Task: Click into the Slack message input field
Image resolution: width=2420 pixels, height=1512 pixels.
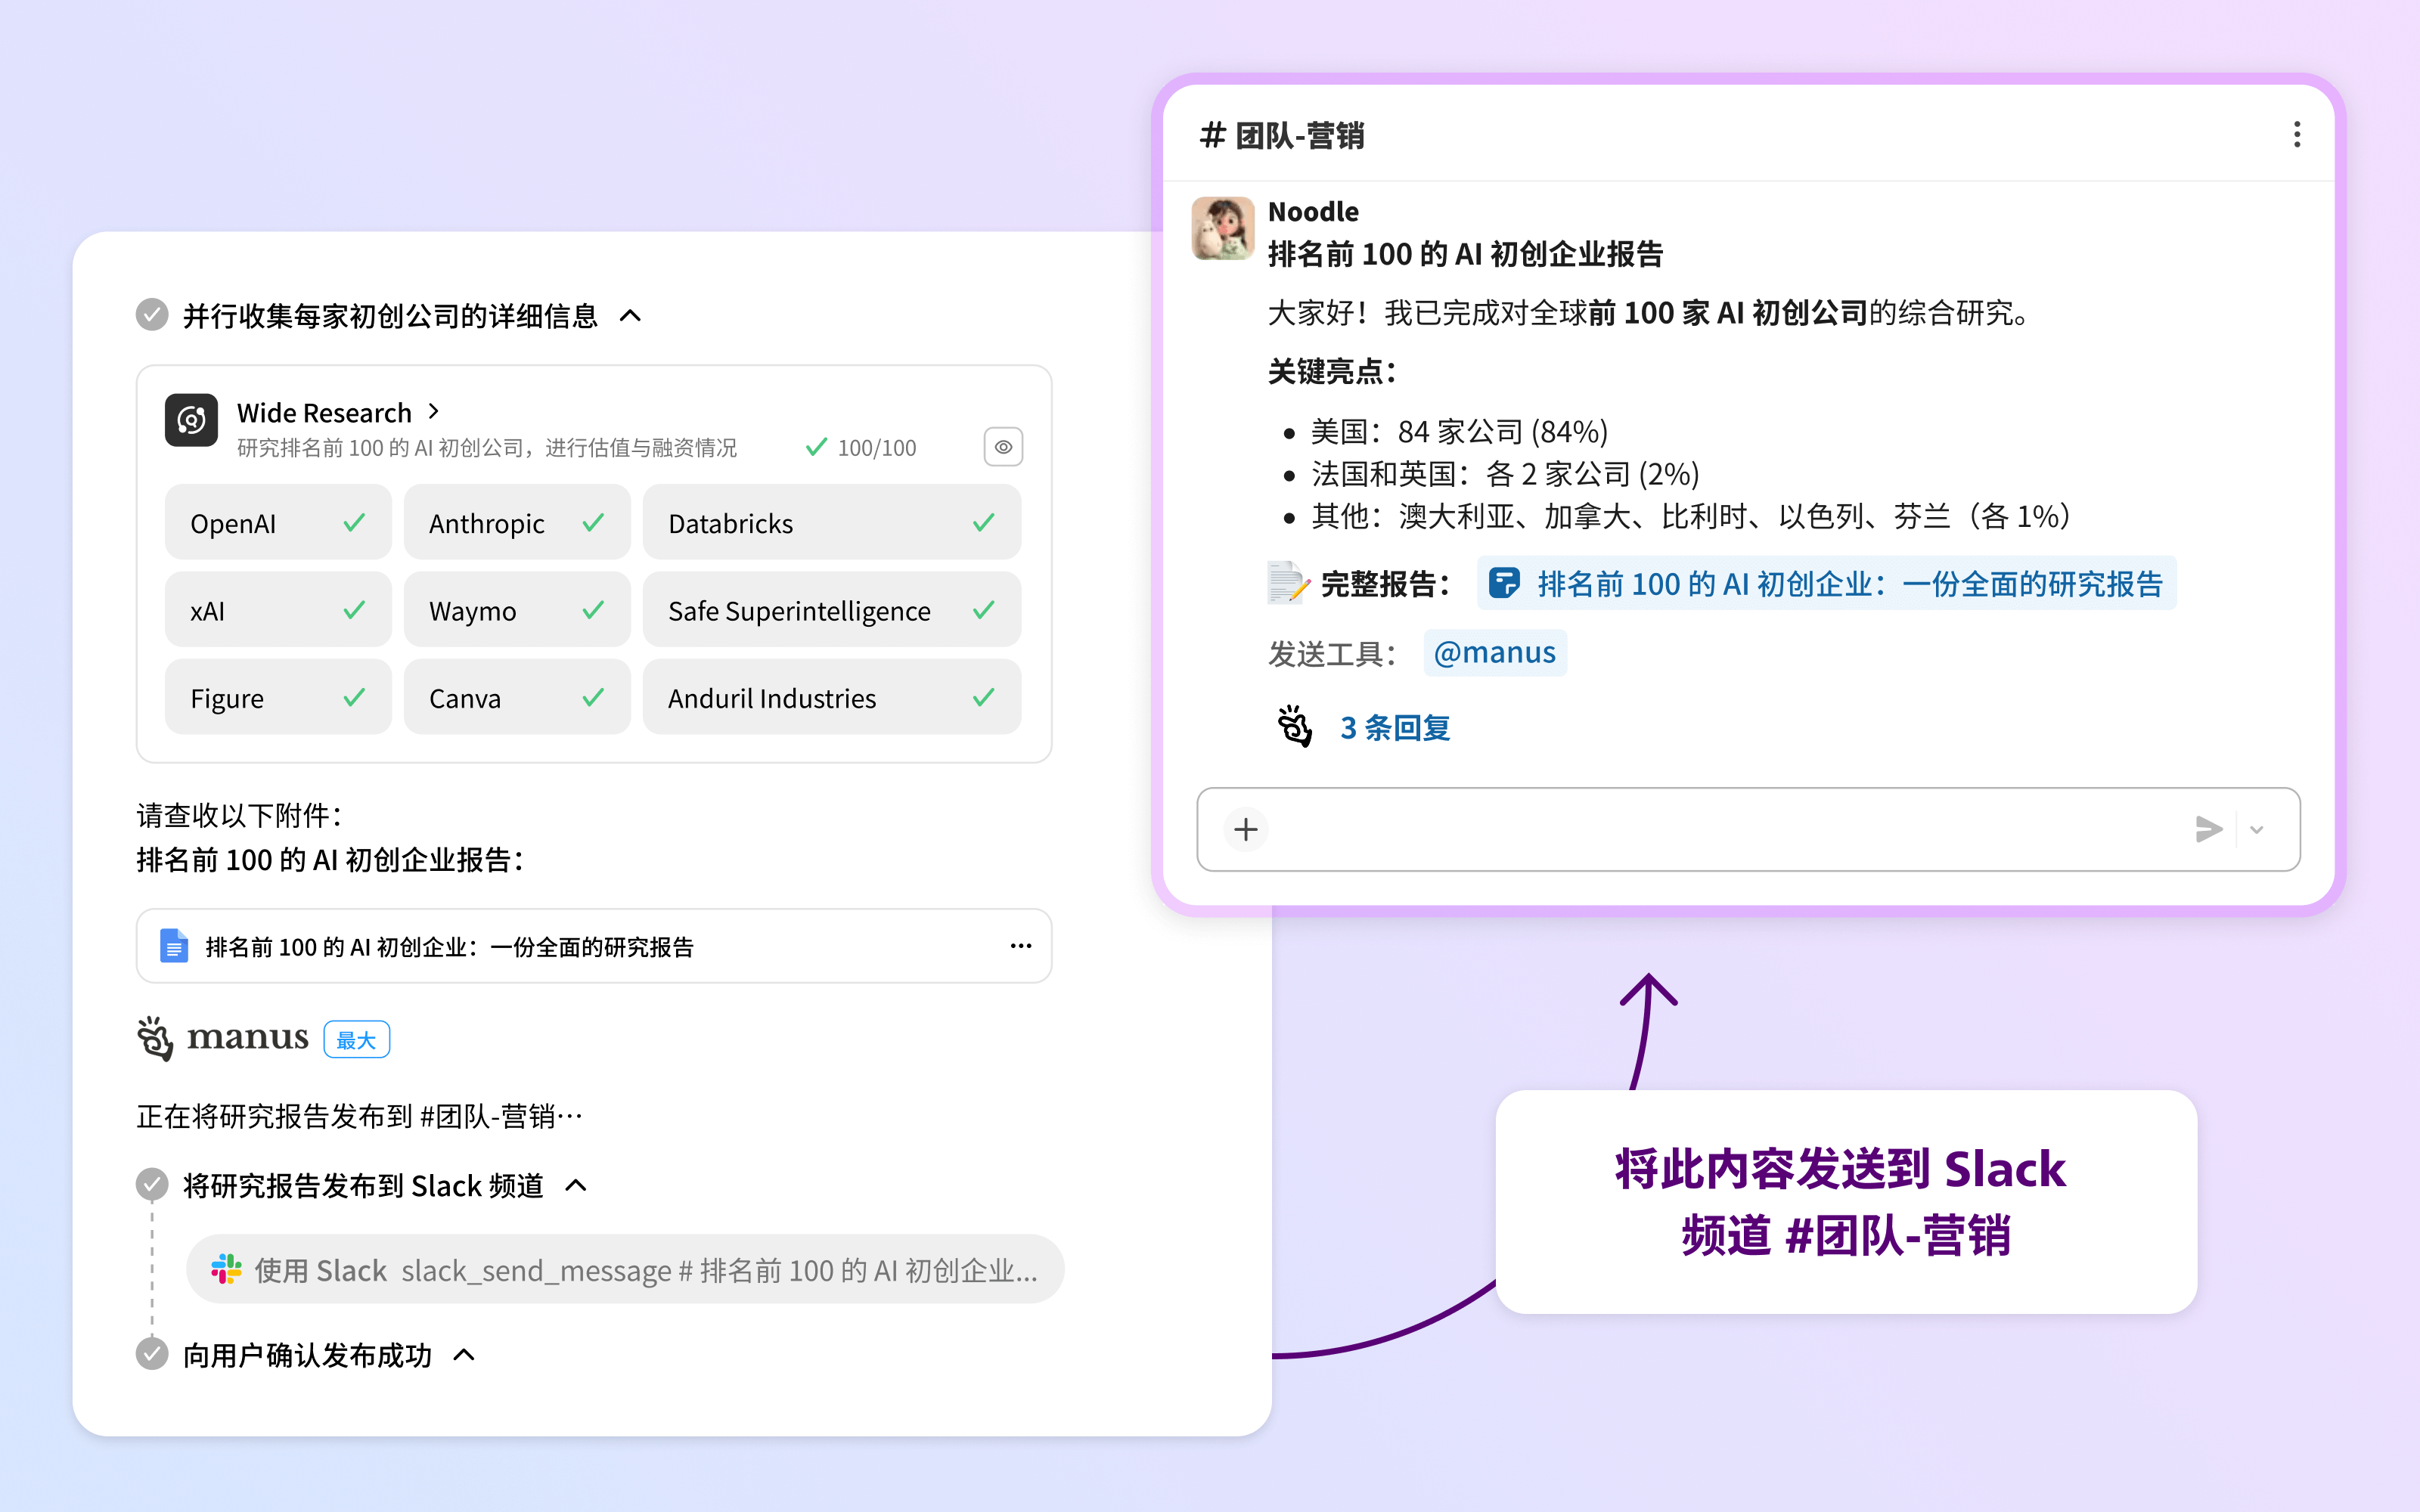Action: tap(1720, 829)
